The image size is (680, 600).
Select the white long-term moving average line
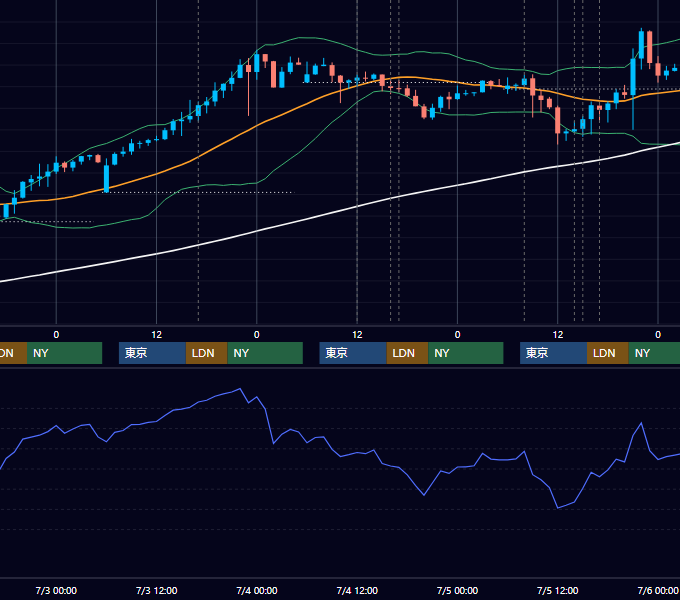[357, 207]
